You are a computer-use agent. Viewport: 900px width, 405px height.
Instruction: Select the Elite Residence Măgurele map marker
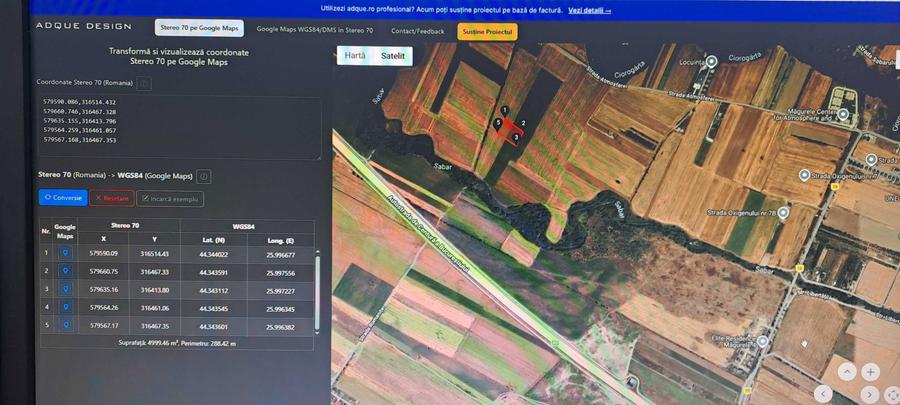pos(763,341)
